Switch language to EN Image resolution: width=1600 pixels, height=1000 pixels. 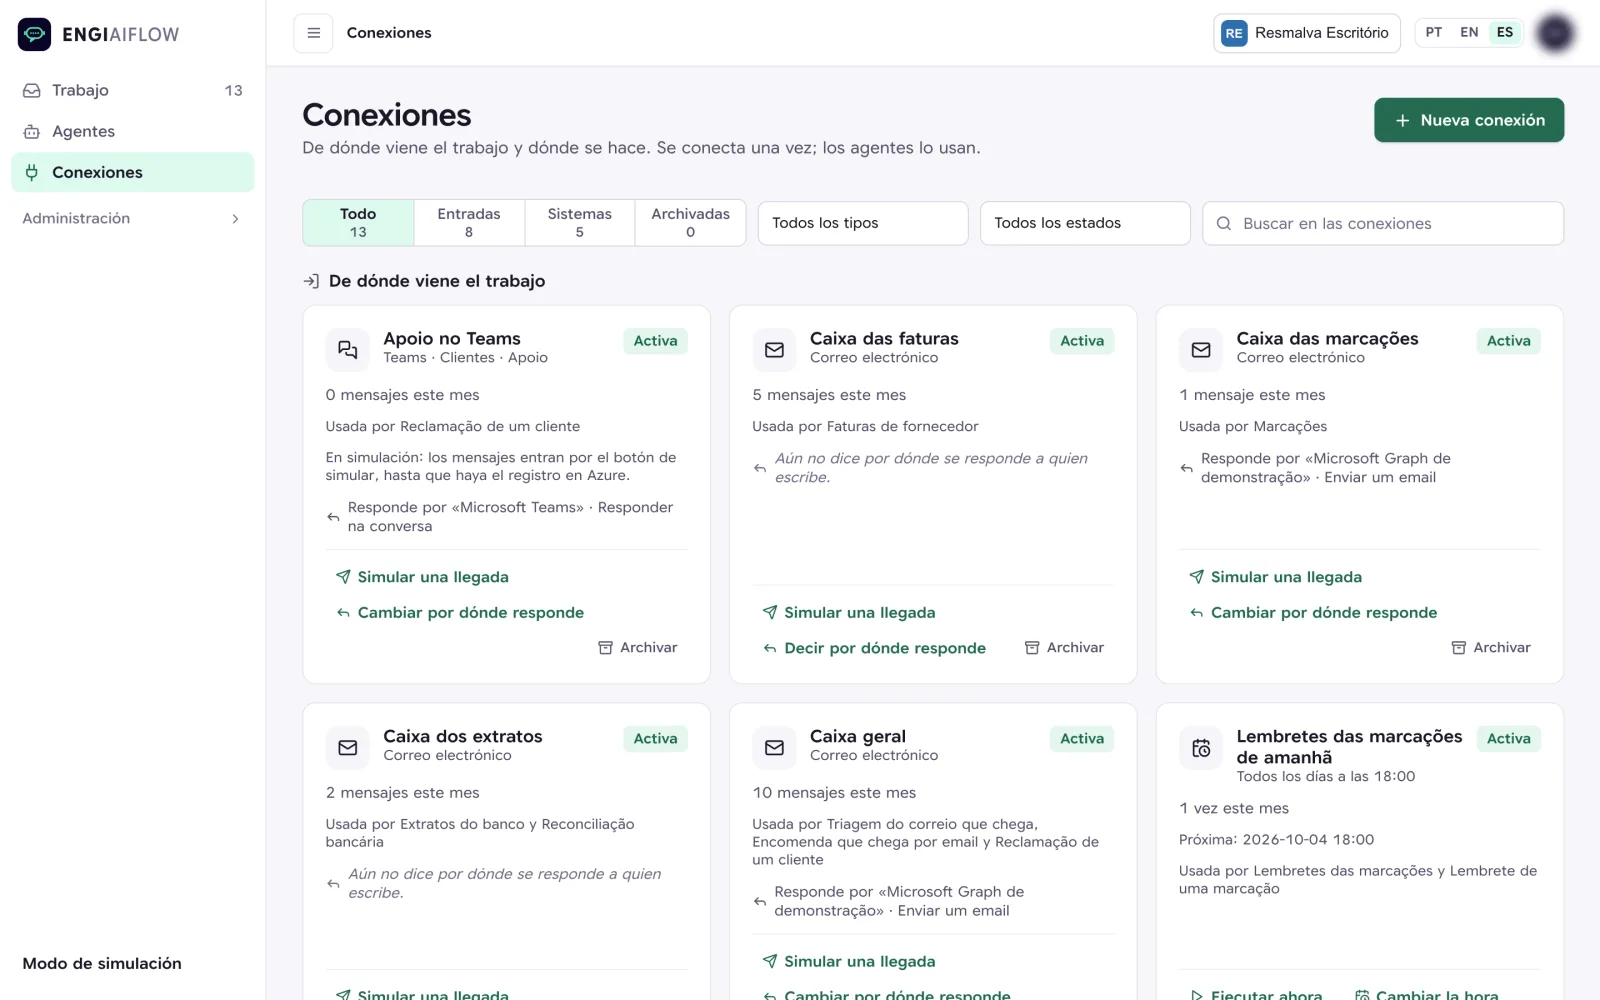coord(1468,32)
